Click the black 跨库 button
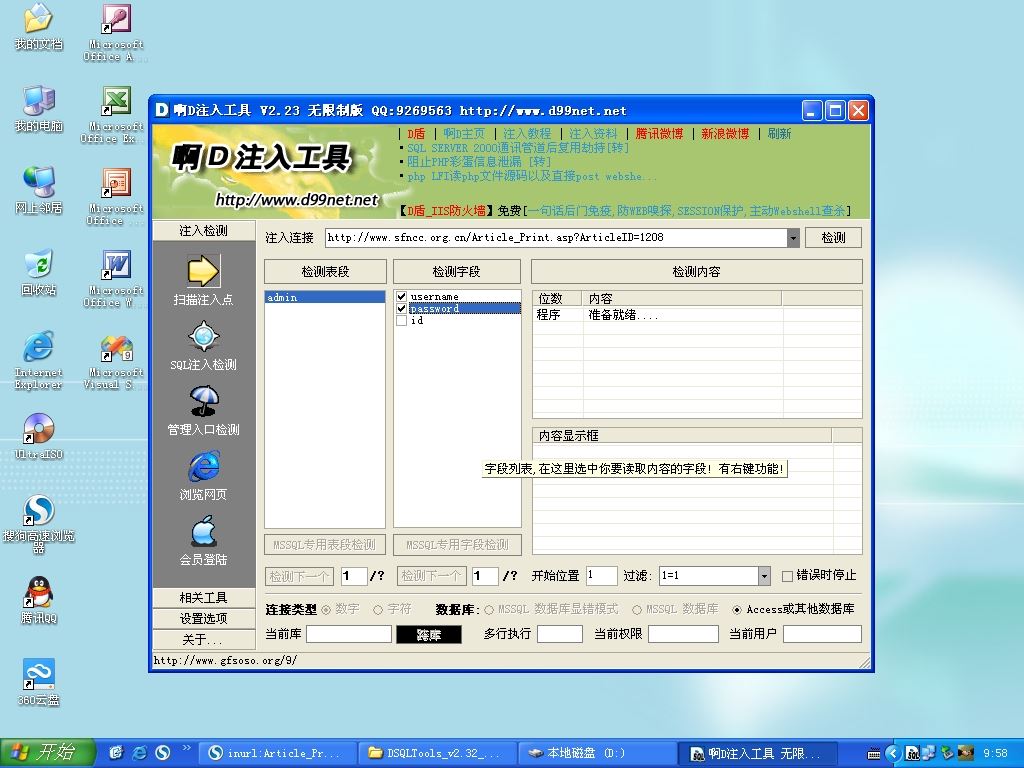This screenshot has height=768, width=1024. 429,635
